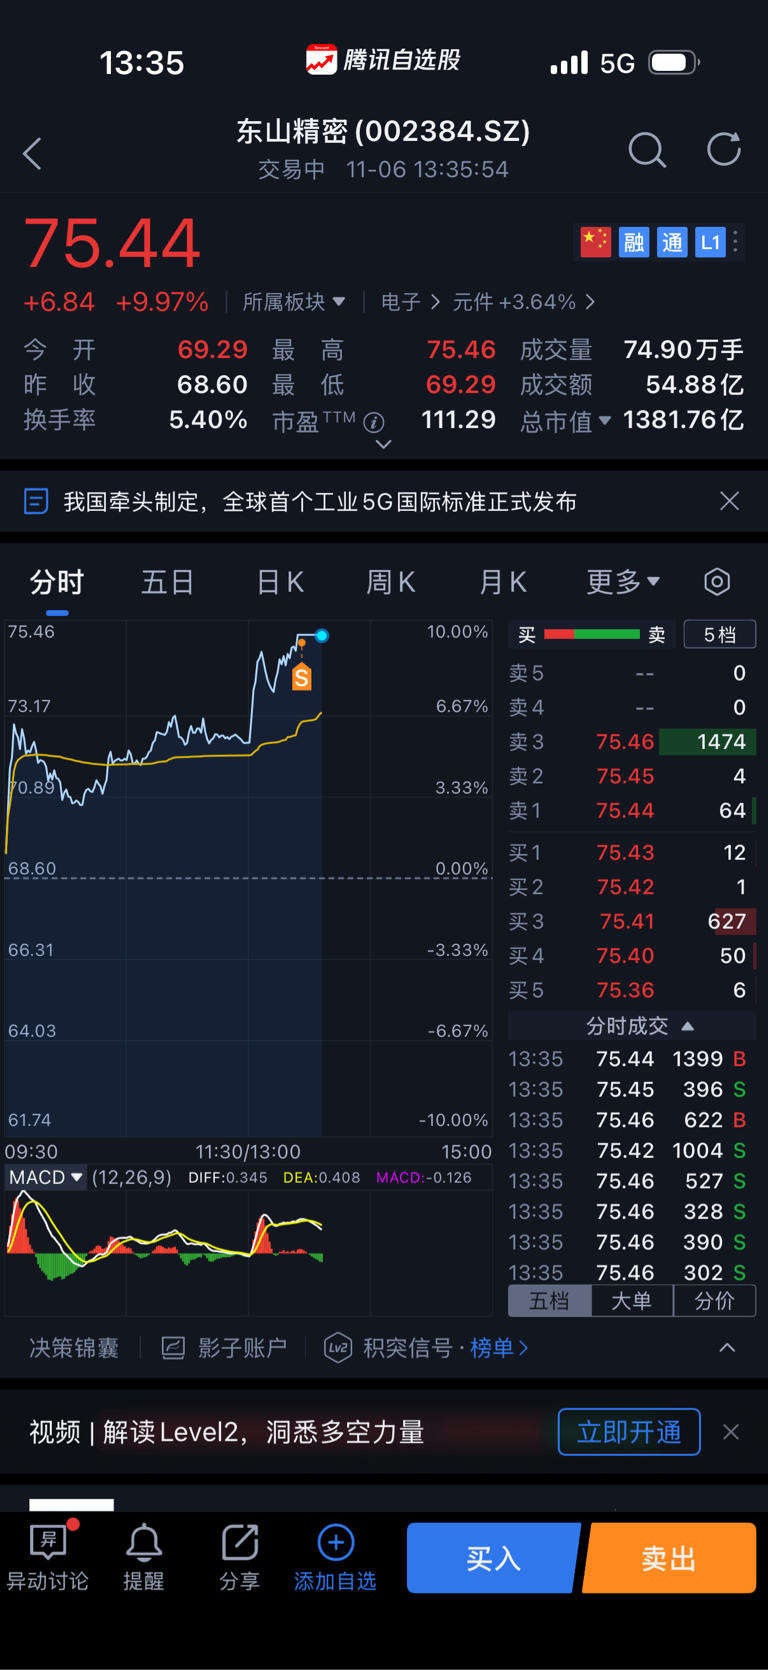Open the 更多 chart period dropdown
The width and height of the screenshot is (768, 1670).
(x=622, y=582)
